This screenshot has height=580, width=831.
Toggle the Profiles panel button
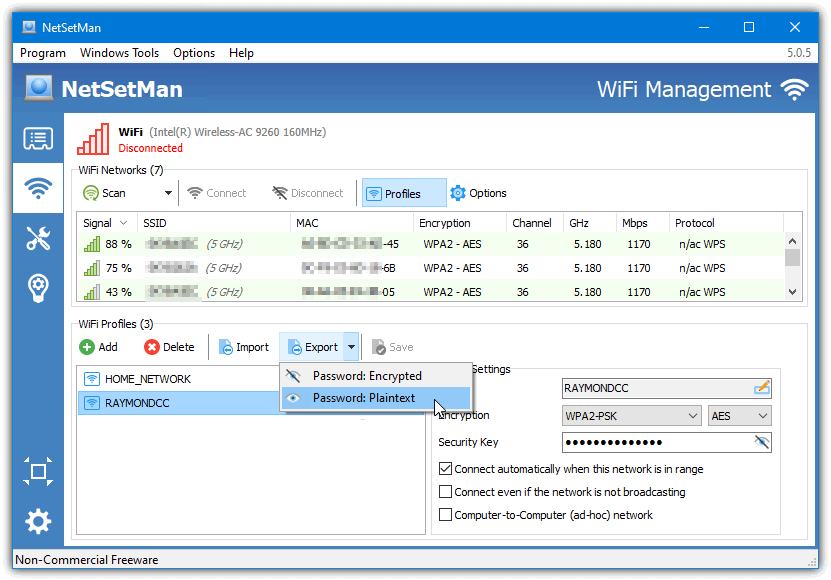point(404,193)
